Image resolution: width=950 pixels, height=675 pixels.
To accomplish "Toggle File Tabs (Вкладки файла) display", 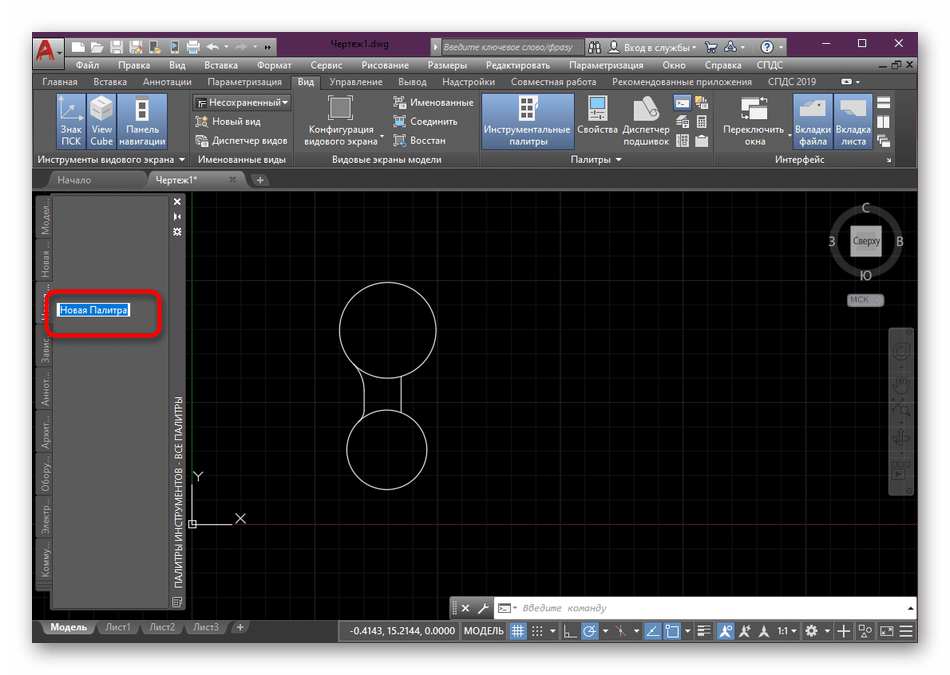I will tap(813, 120).
